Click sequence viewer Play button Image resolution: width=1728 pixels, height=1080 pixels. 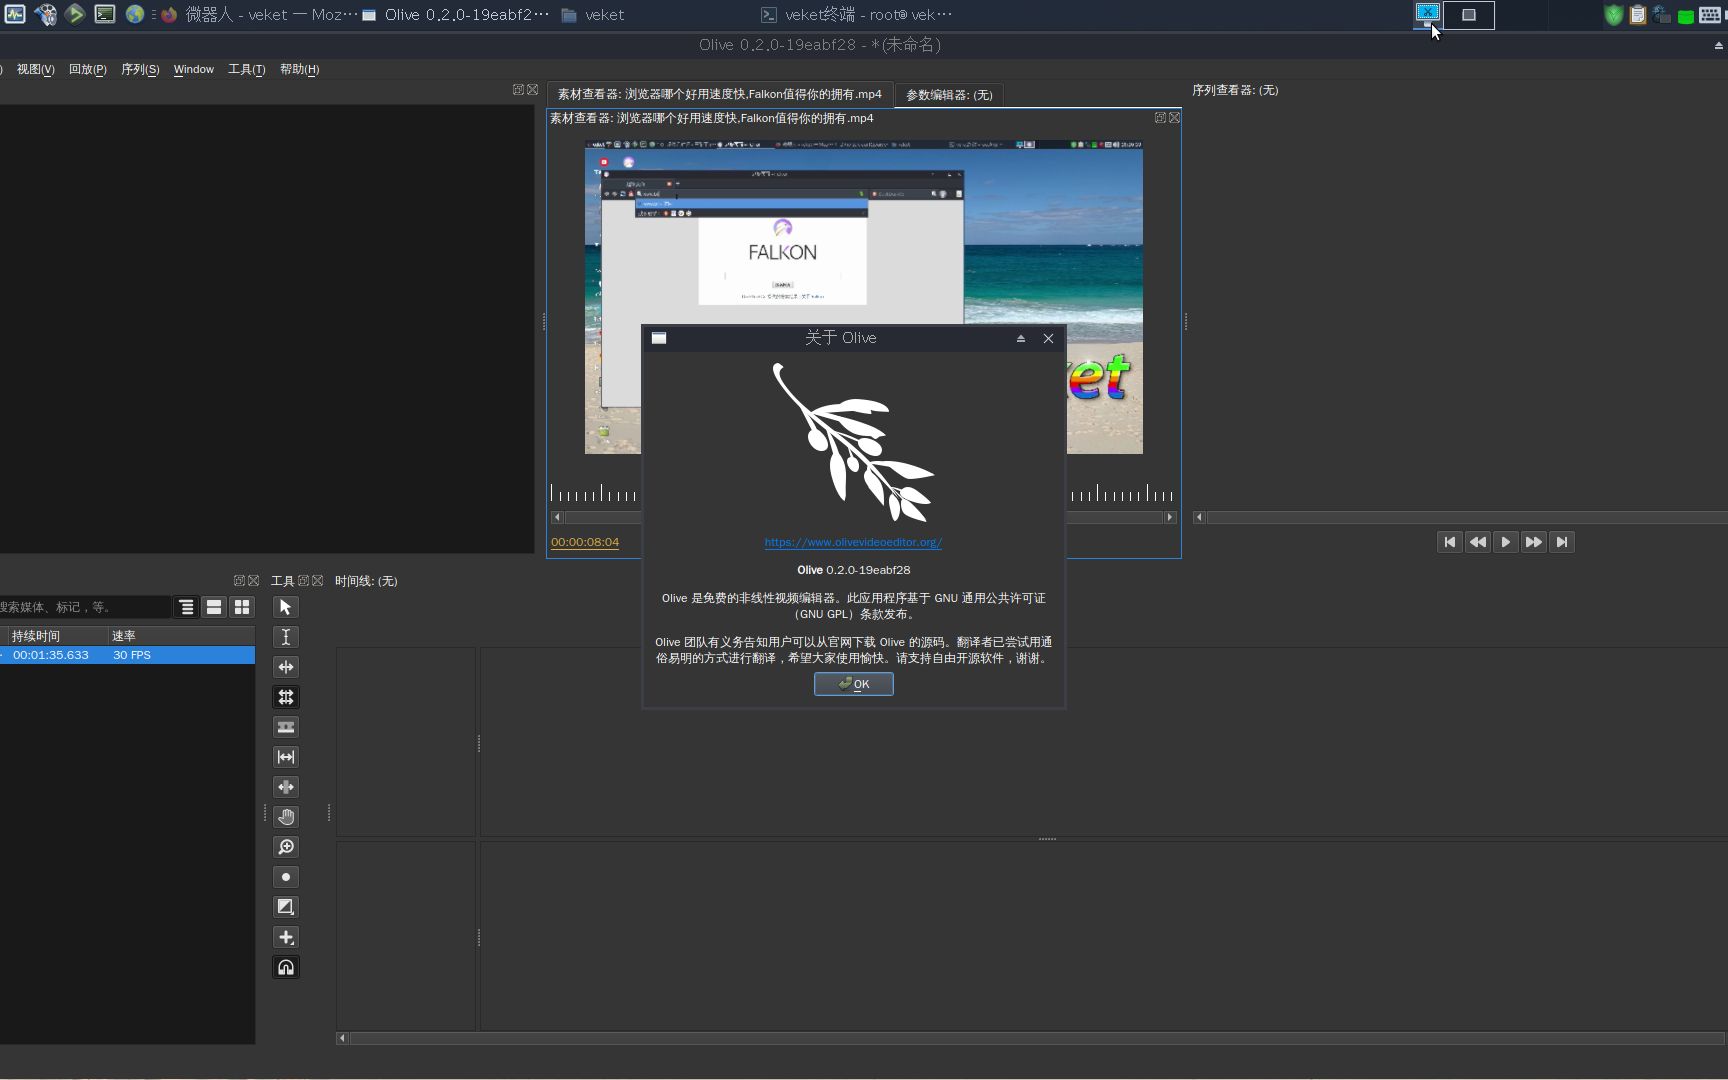click(1506, 542)
